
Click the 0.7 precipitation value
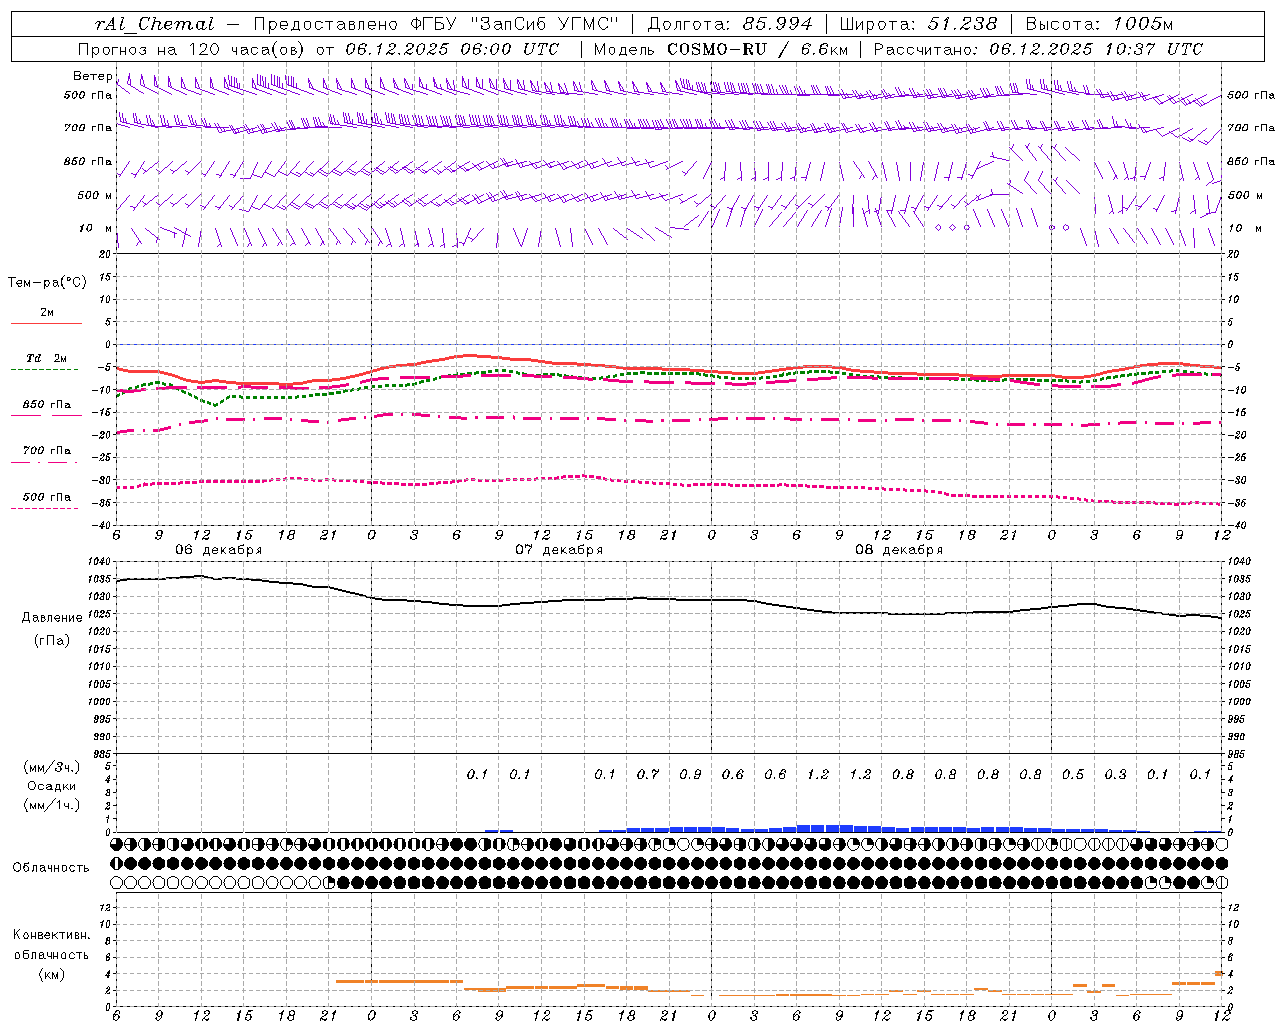tap(648, 774)
